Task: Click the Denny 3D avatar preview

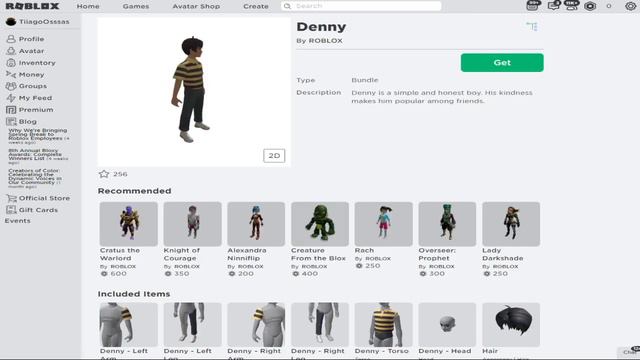Action: point(194,92)
